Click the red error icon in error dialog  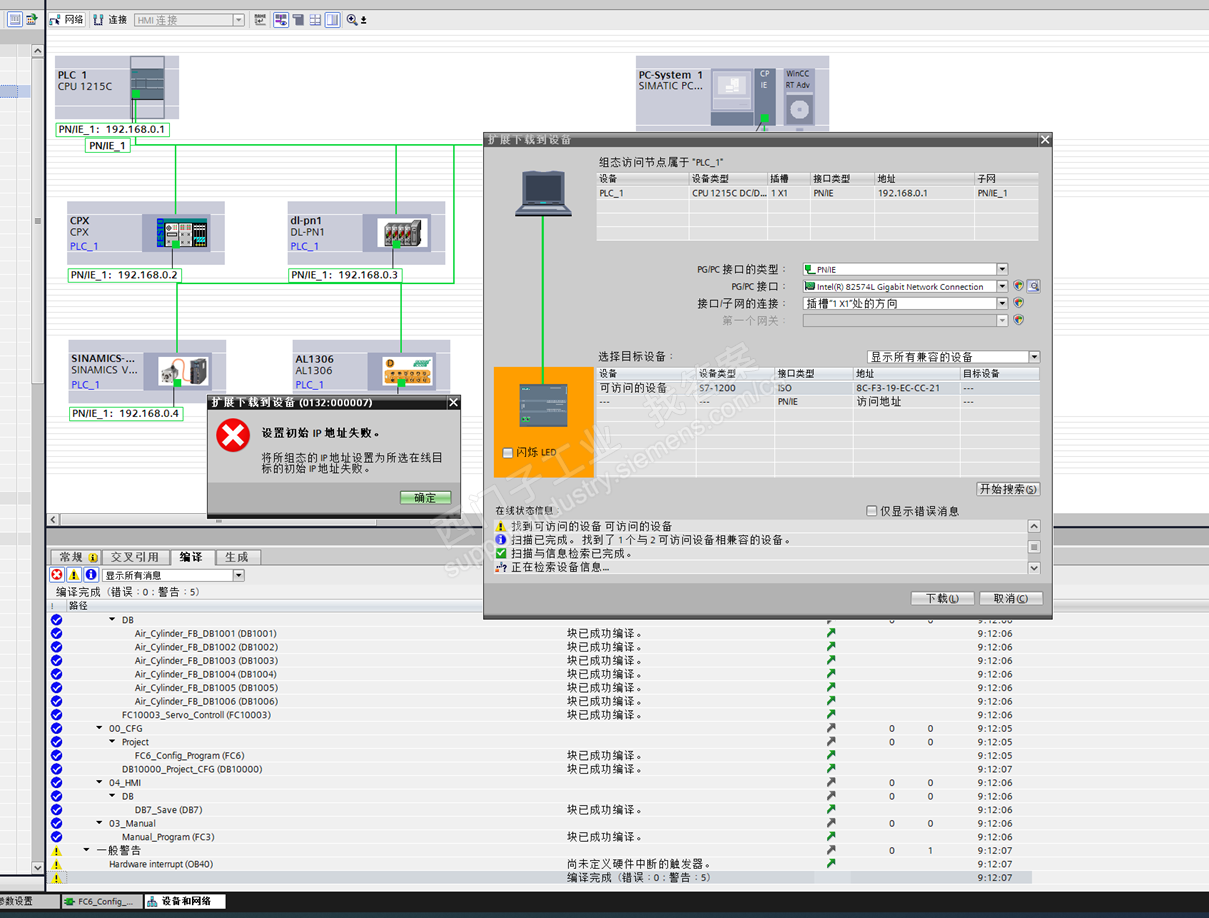click(x=233, y=435)
